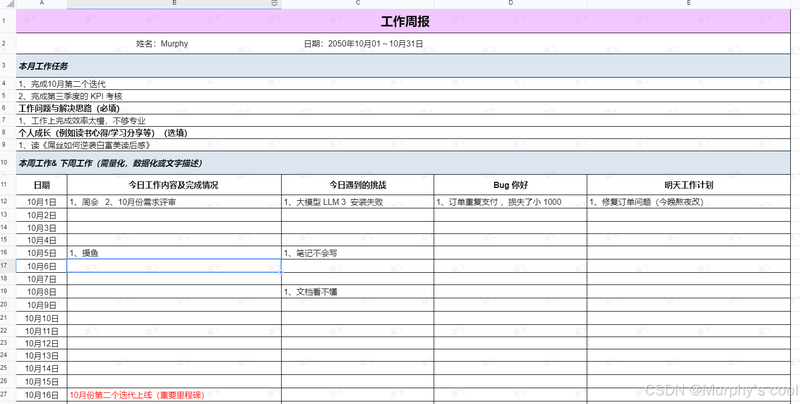Click the 日期：2050年10月01～10月31日 text

pos(363,44)
